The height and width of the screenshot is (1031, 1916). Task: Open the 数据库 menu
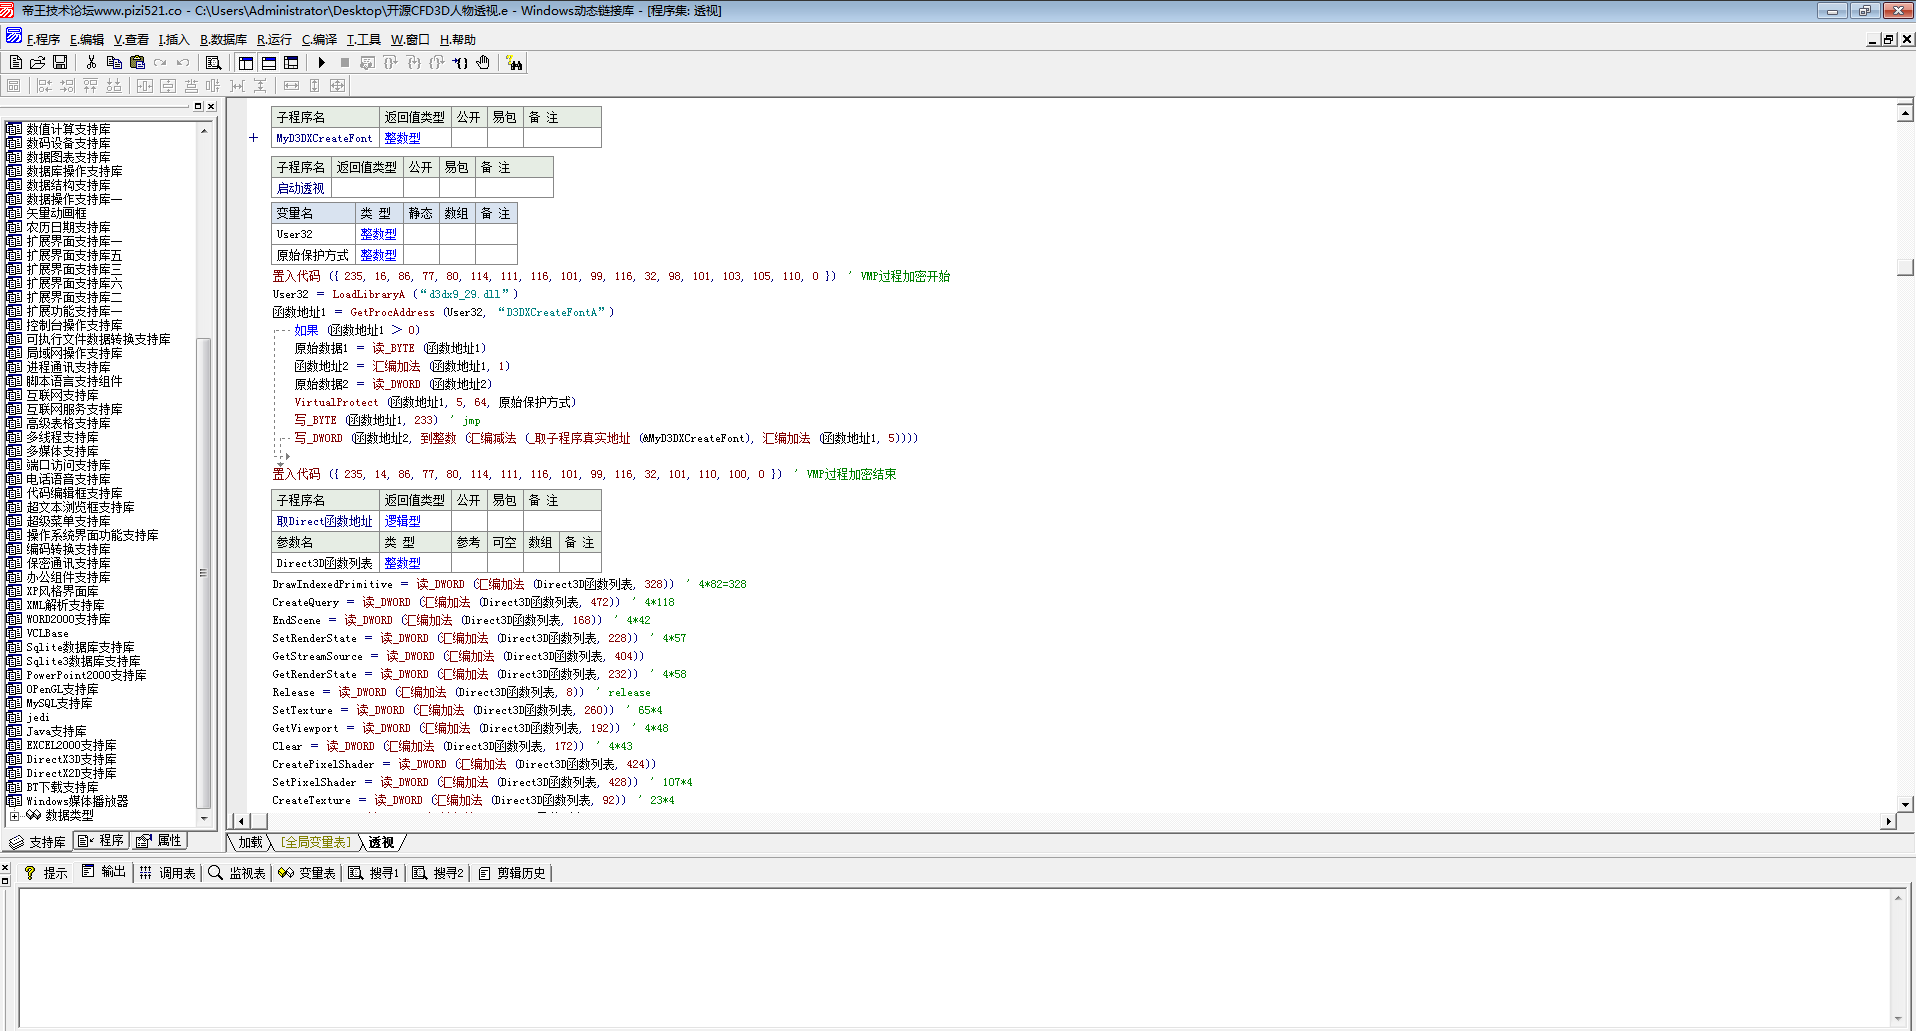tap(223, 40)
